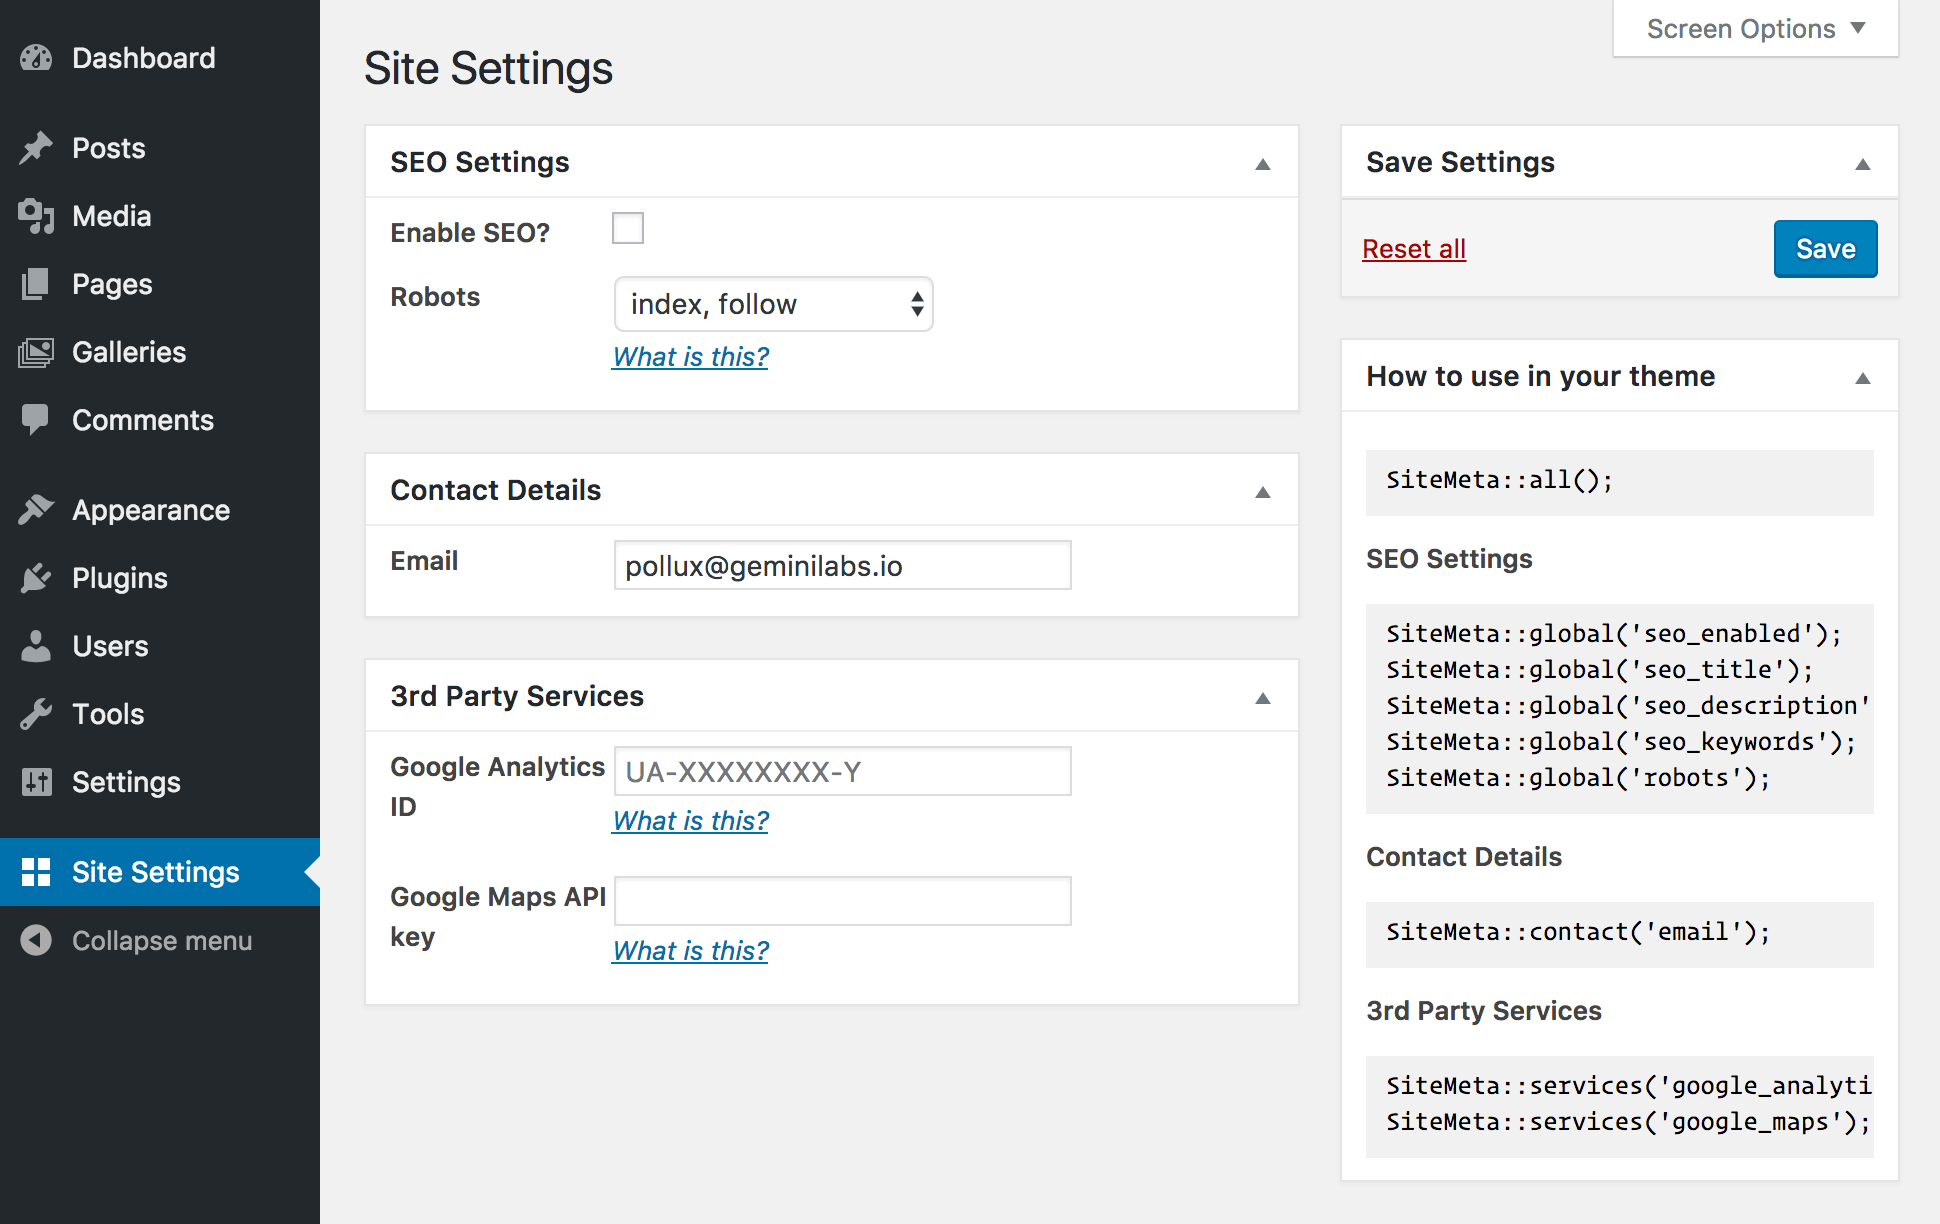Click the Site Settings icon in sidebar
The image size is (1940, 1224).
point(38,870)
